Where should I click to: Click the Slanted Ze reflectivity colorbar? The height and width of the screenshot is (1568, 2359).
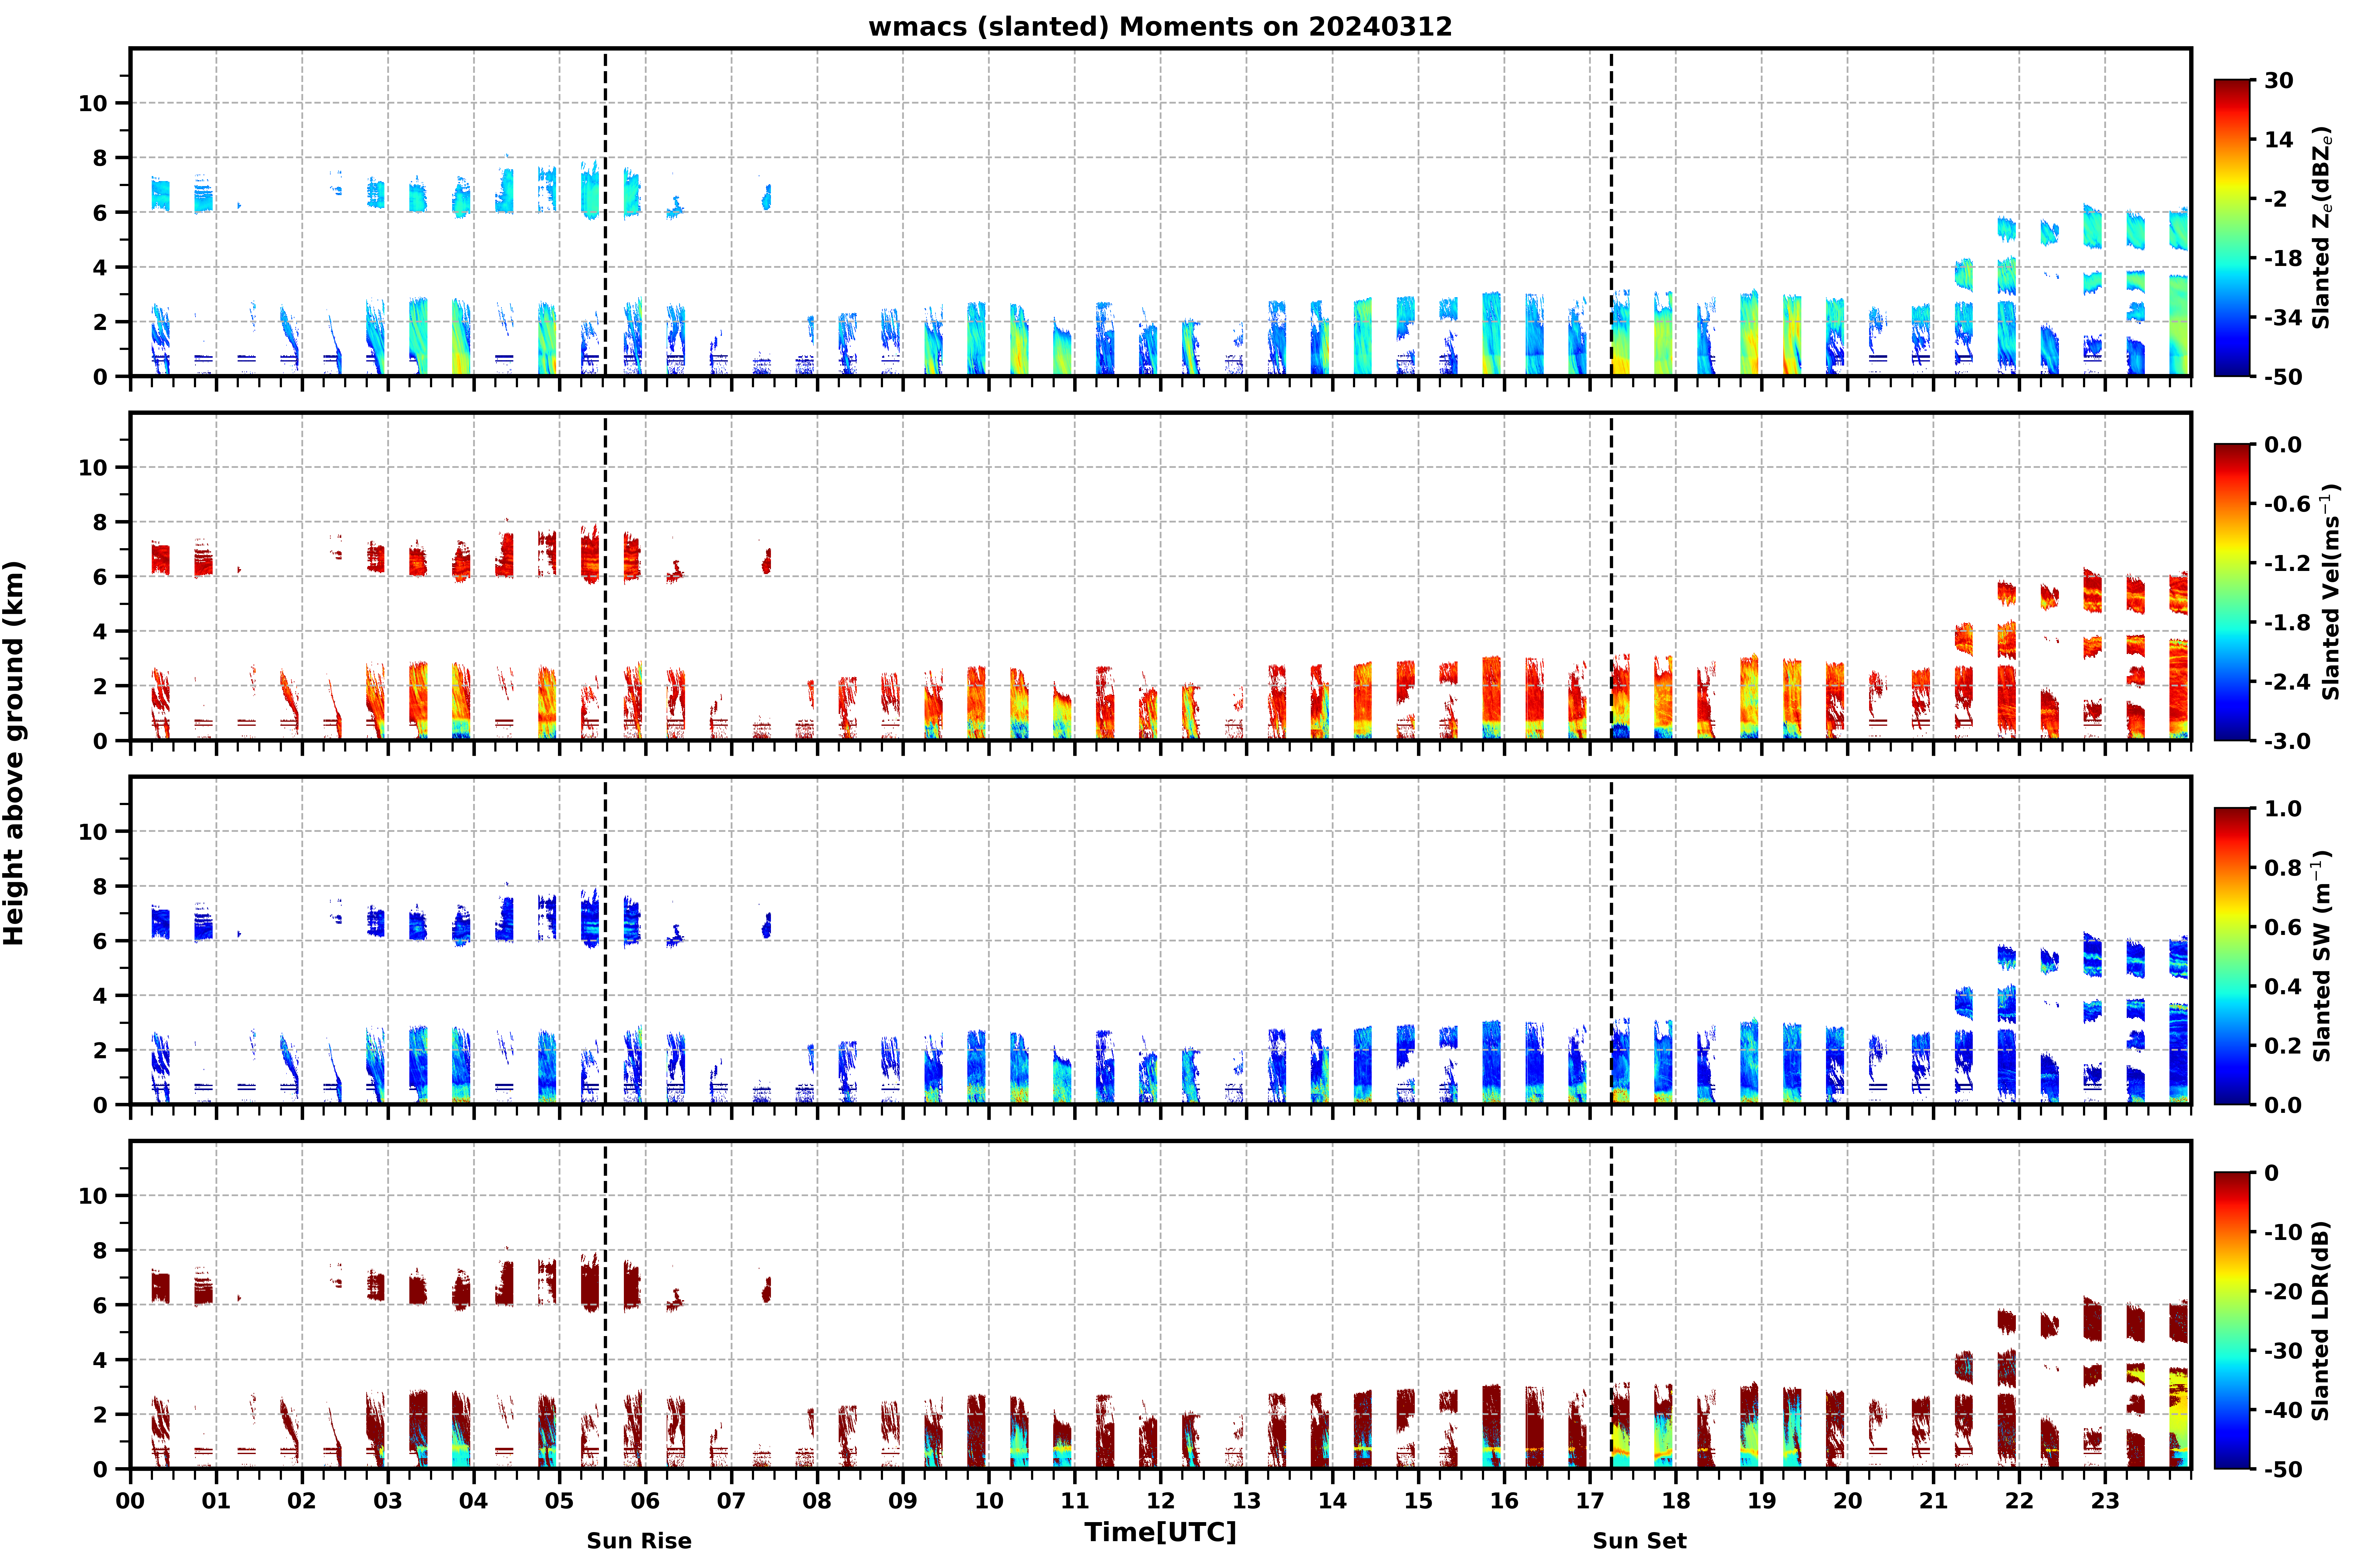click(2232, 228)
